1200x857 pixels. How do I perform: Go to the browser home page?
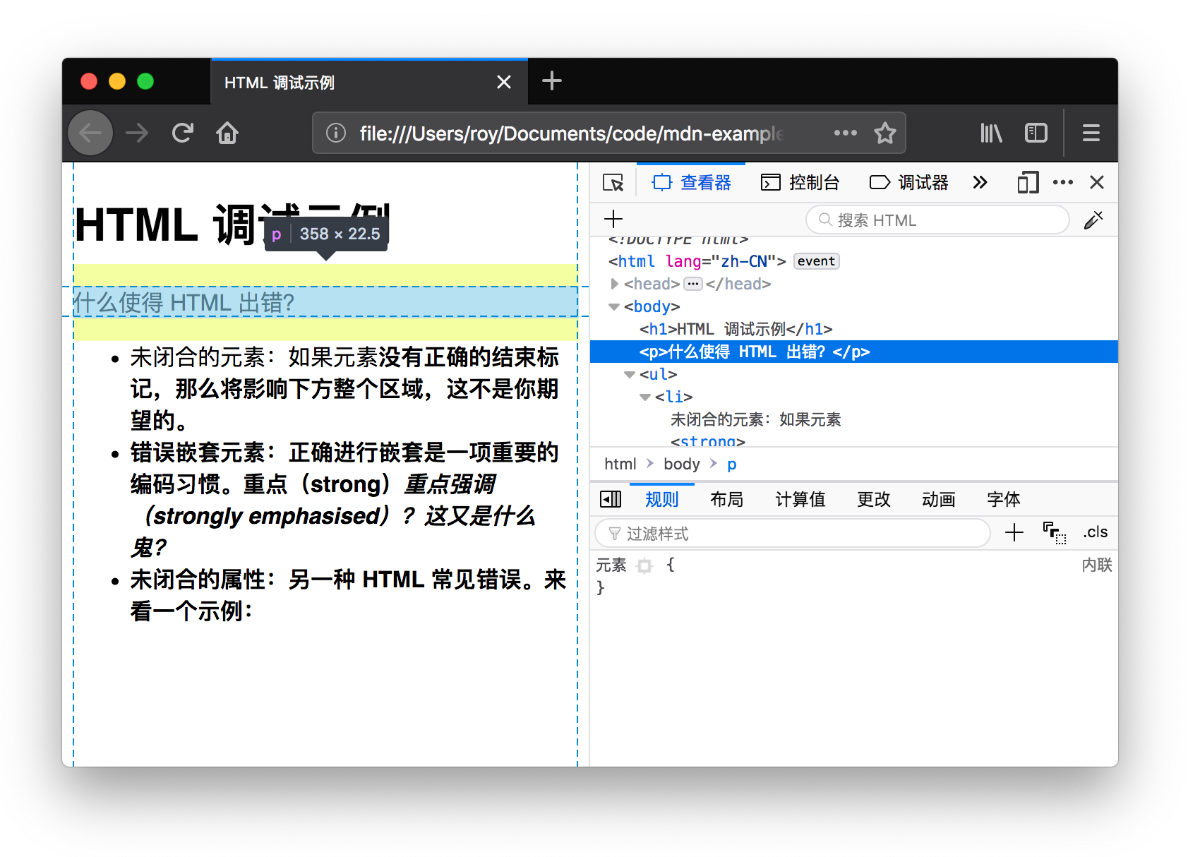[x=228, y=133]
